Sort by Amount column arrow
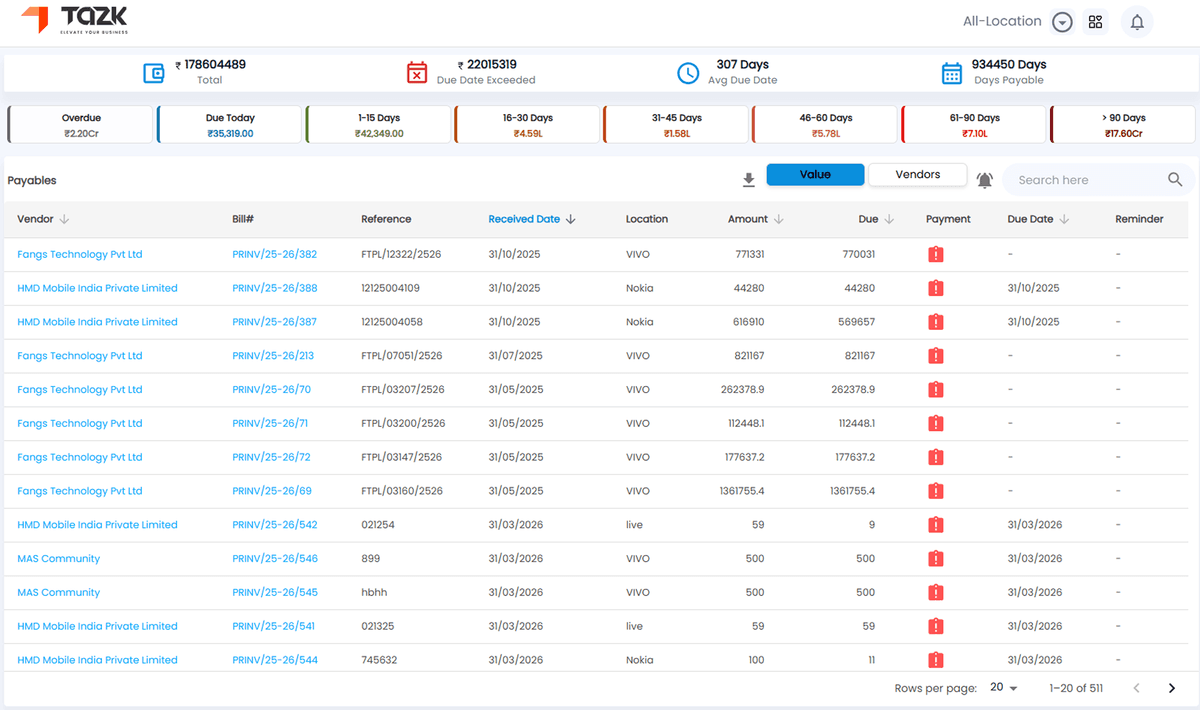 pyautogui.click(x=779, y=219)
